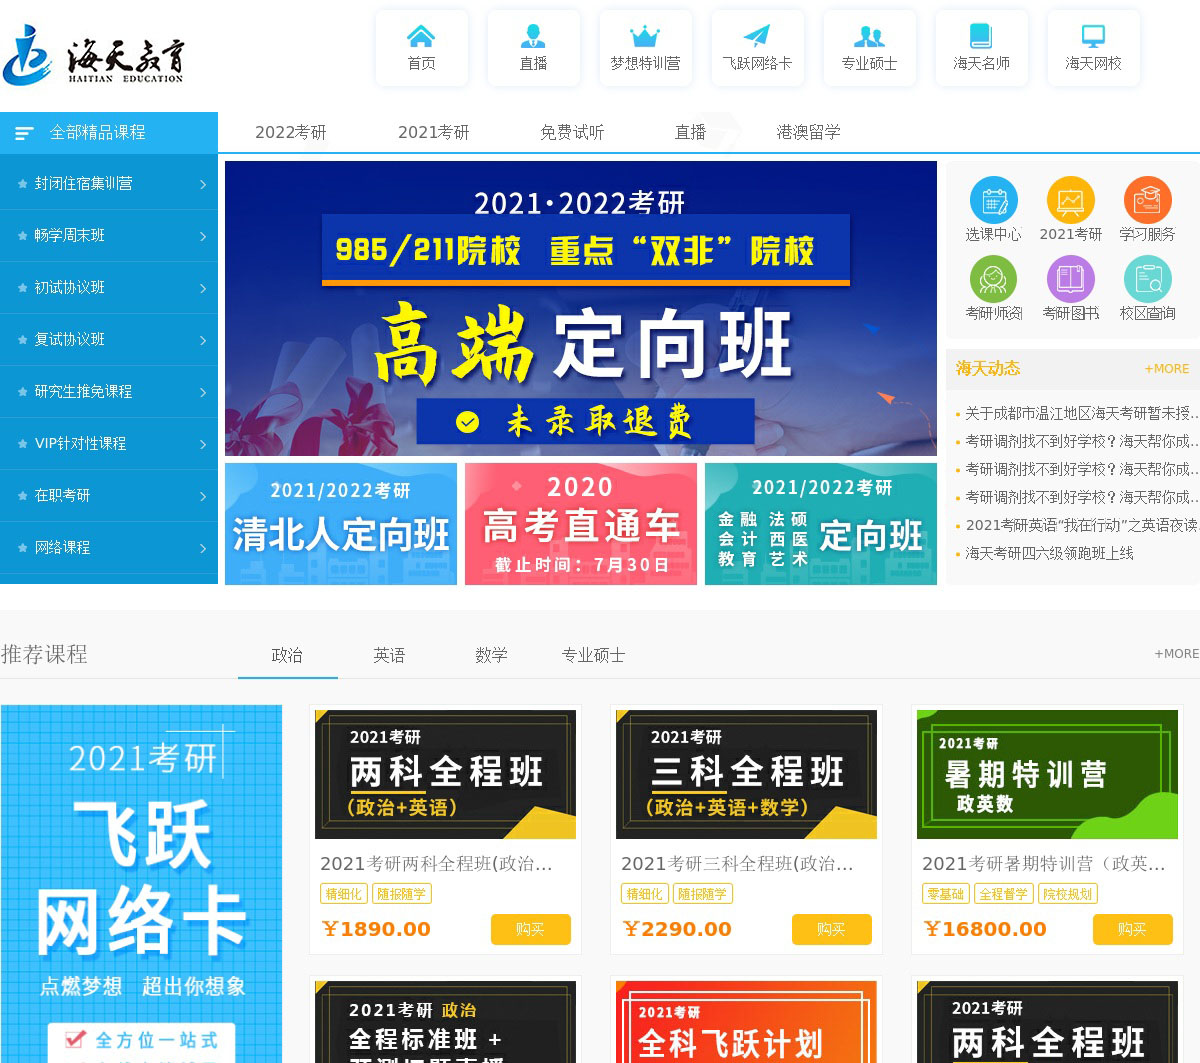Click the 院校规划 tag

click(1068, 894)
